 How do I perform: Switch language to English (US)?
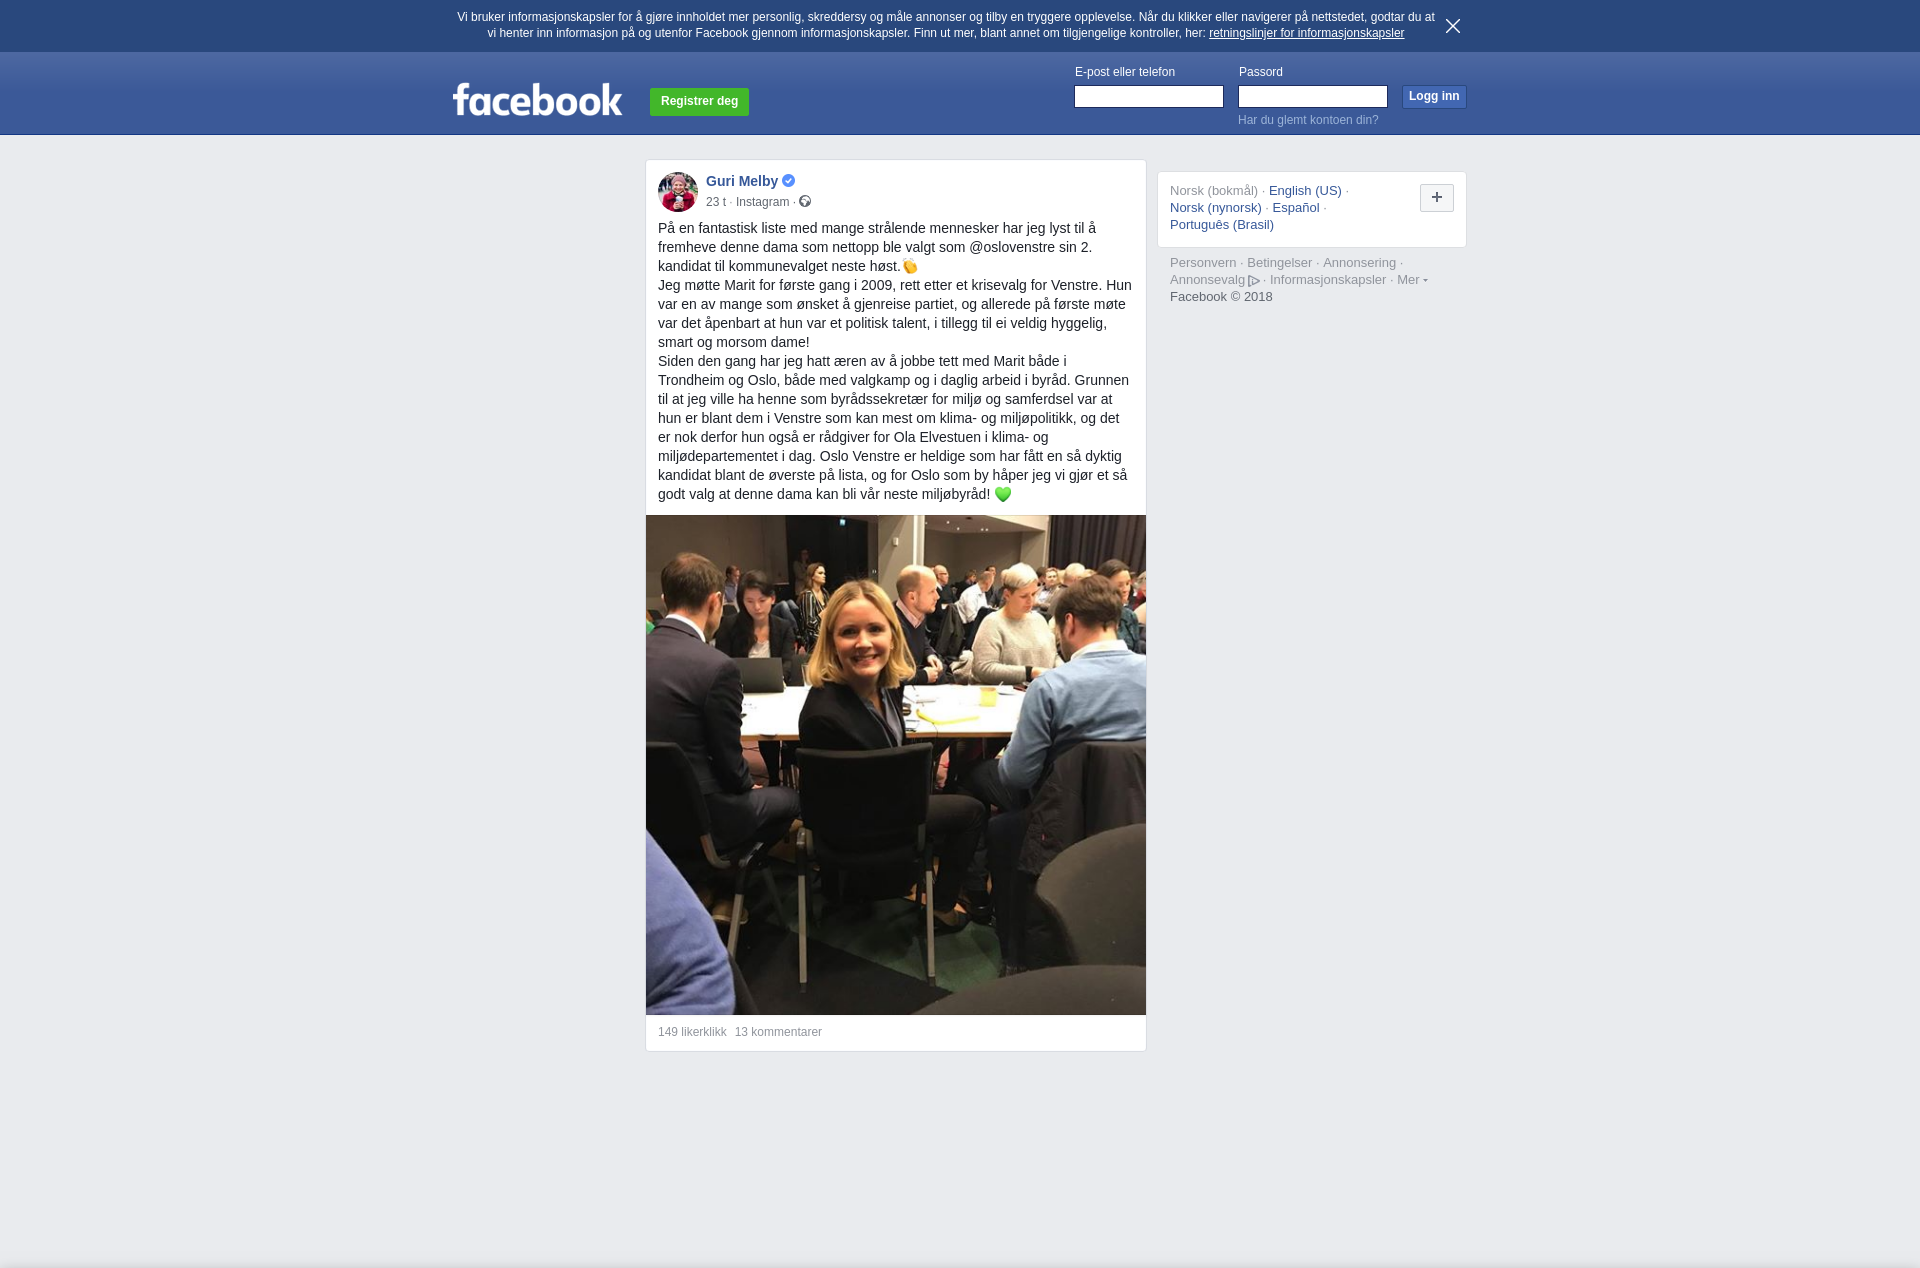point(1305,191)
